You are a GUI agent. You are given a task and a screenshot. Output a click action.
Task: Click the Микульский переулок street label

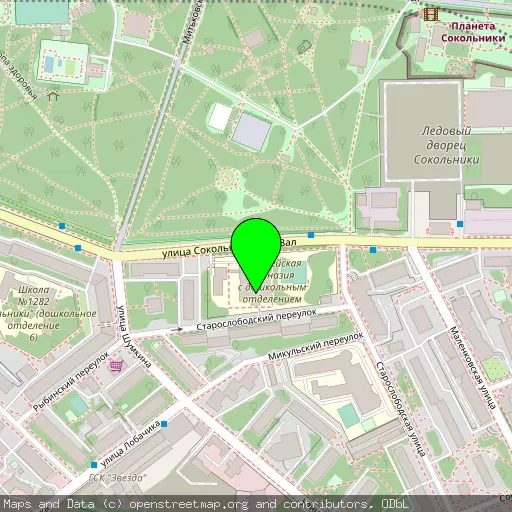pos(315,346)
